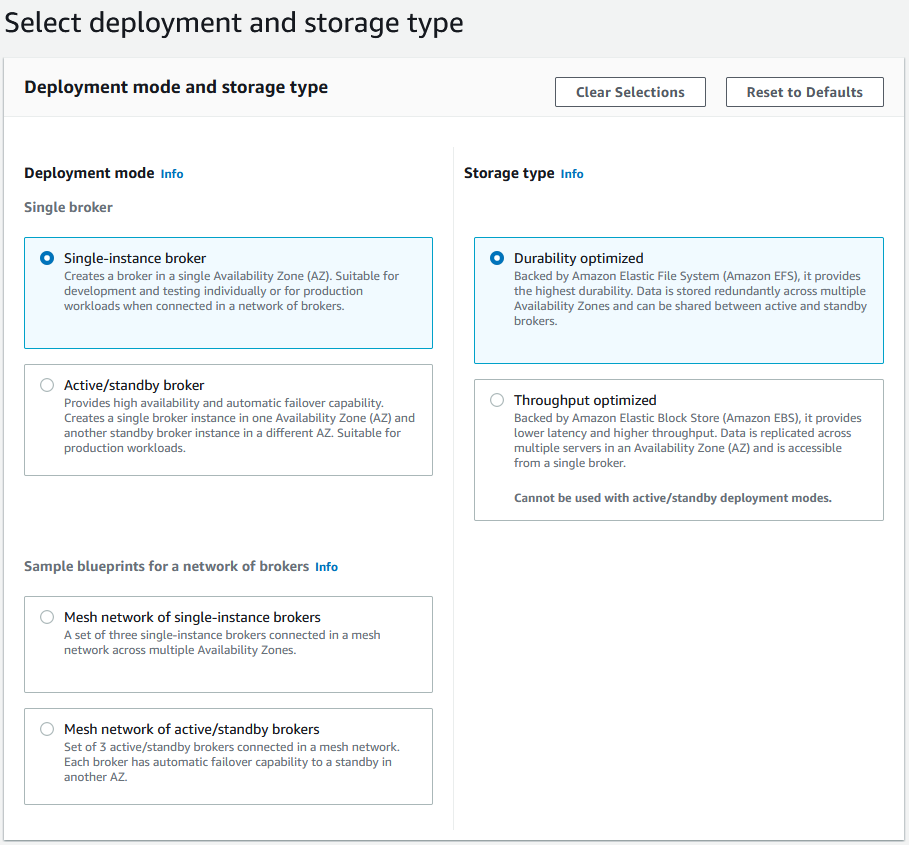
Task: Click the 'Select deployment and storage type' page title
Action: (x=234, y=23)
